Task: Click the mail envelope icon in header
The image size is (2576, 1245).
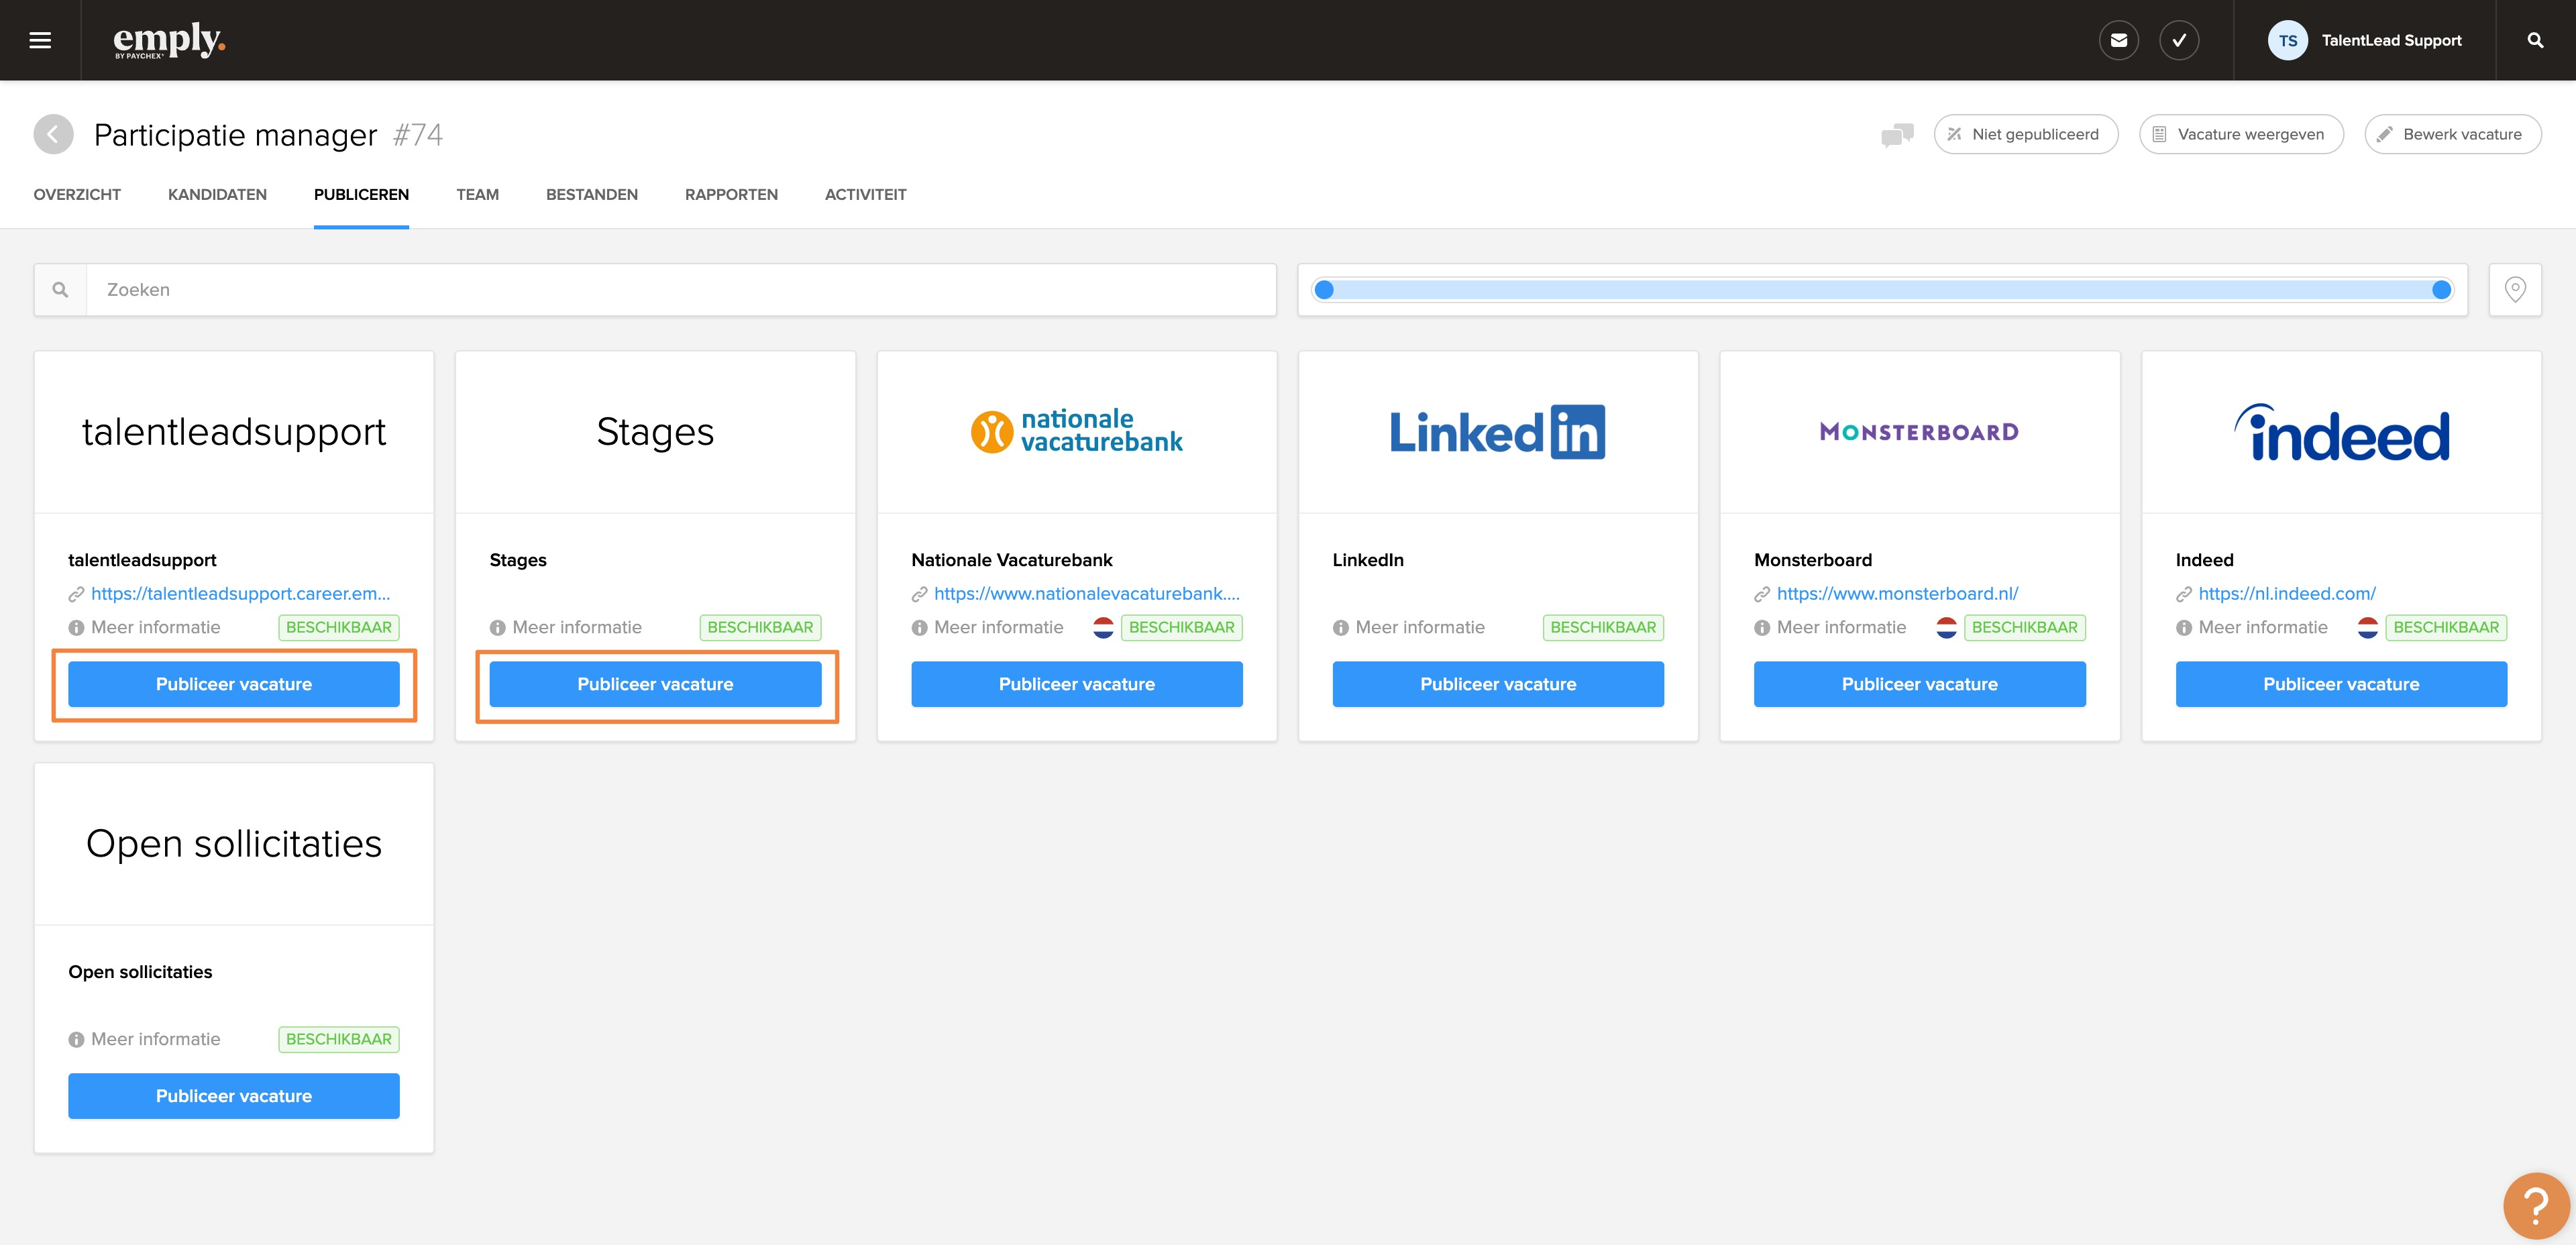Action: (2118, 40)
